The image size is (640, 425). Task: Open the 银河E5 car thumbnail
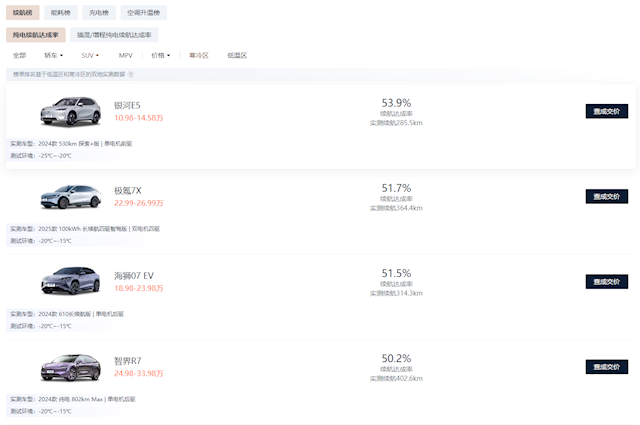(71, 111)
